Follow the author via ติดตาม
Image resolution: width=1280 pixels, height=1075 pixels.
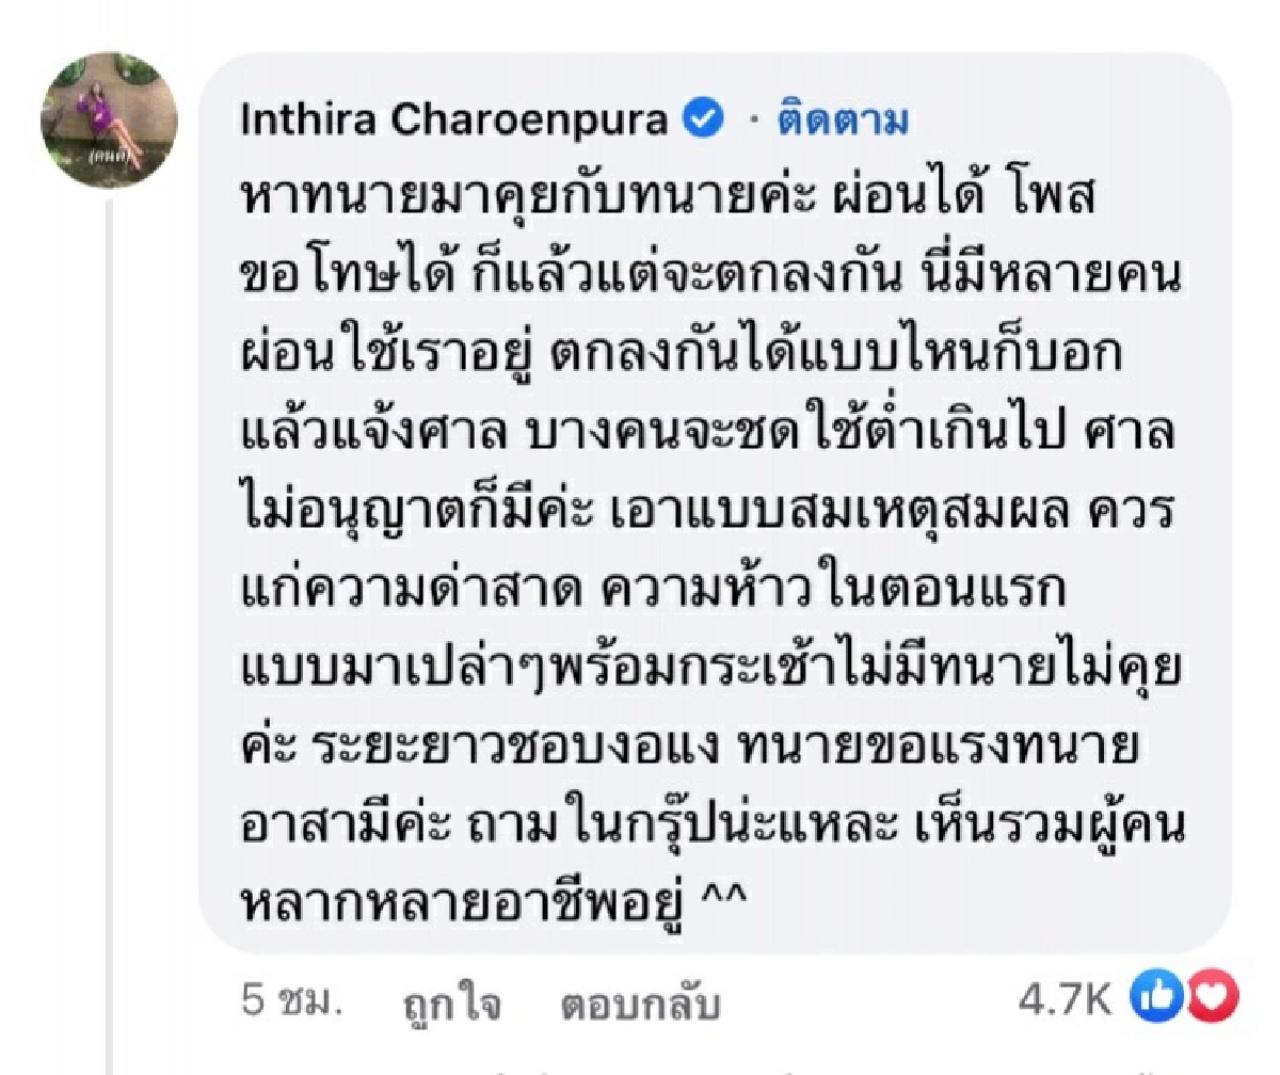point(843,120)
